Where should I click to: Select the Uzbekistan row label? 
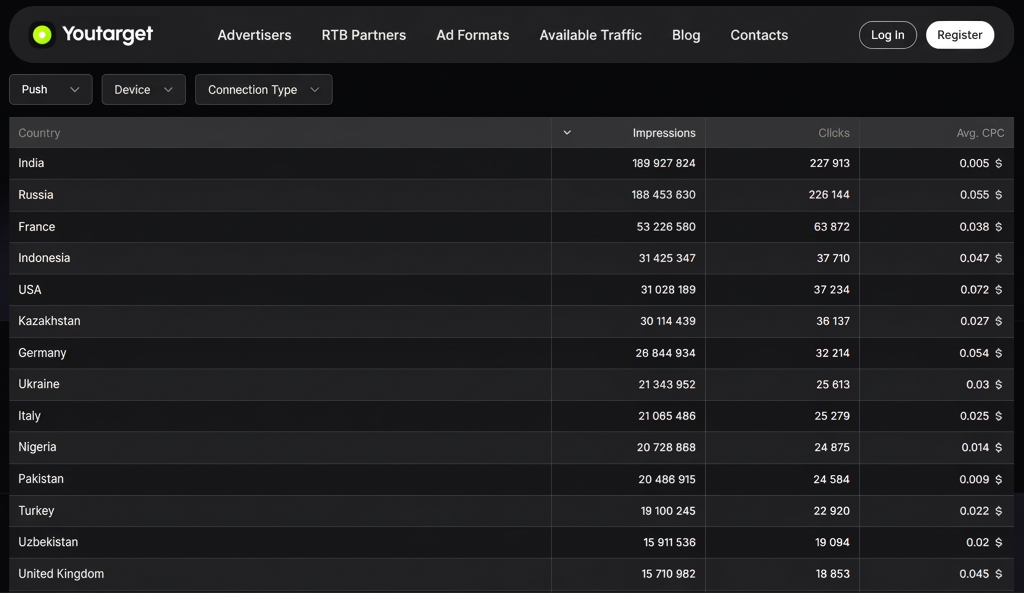(x=48, y=542)
